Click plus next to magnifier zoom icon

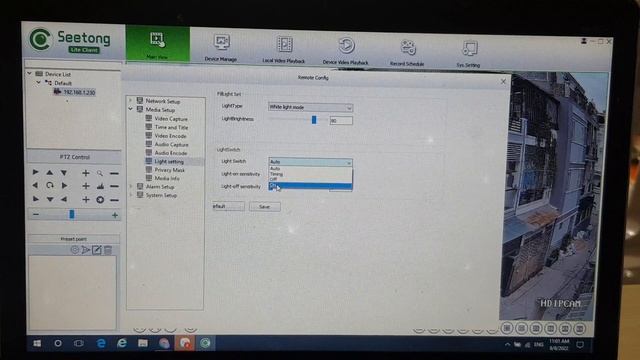(x=86, y=173)
